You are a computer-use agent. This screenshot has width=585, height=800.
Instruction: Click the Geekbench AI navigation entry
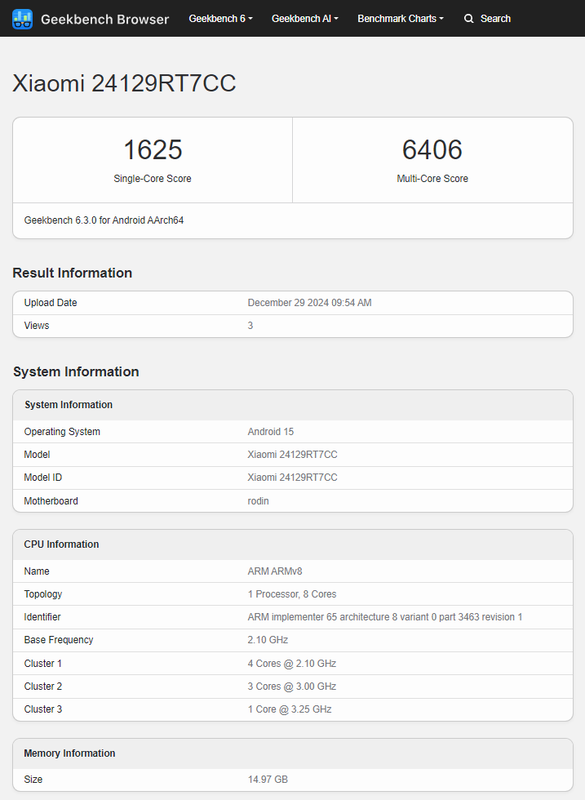click(x=302, y=18)
